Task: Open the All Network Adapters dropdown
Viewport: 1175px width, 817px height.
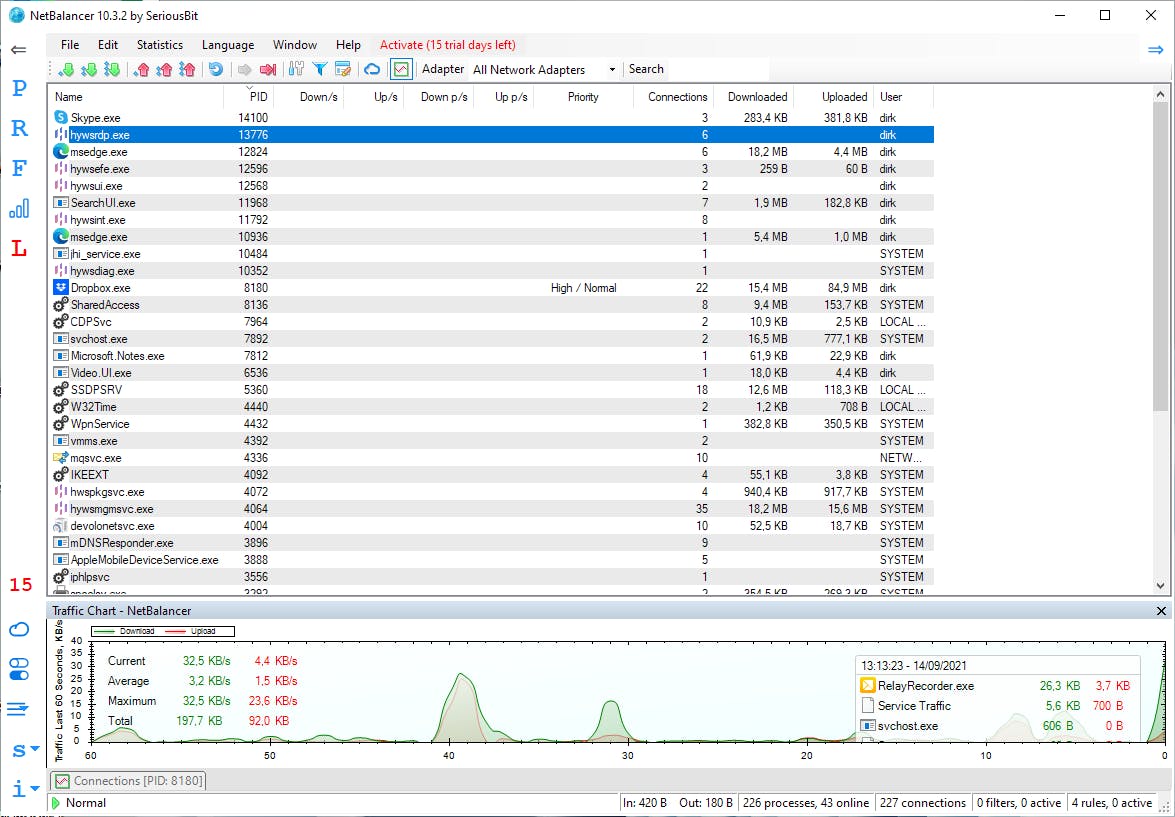Action: click(x=544, y=69)
